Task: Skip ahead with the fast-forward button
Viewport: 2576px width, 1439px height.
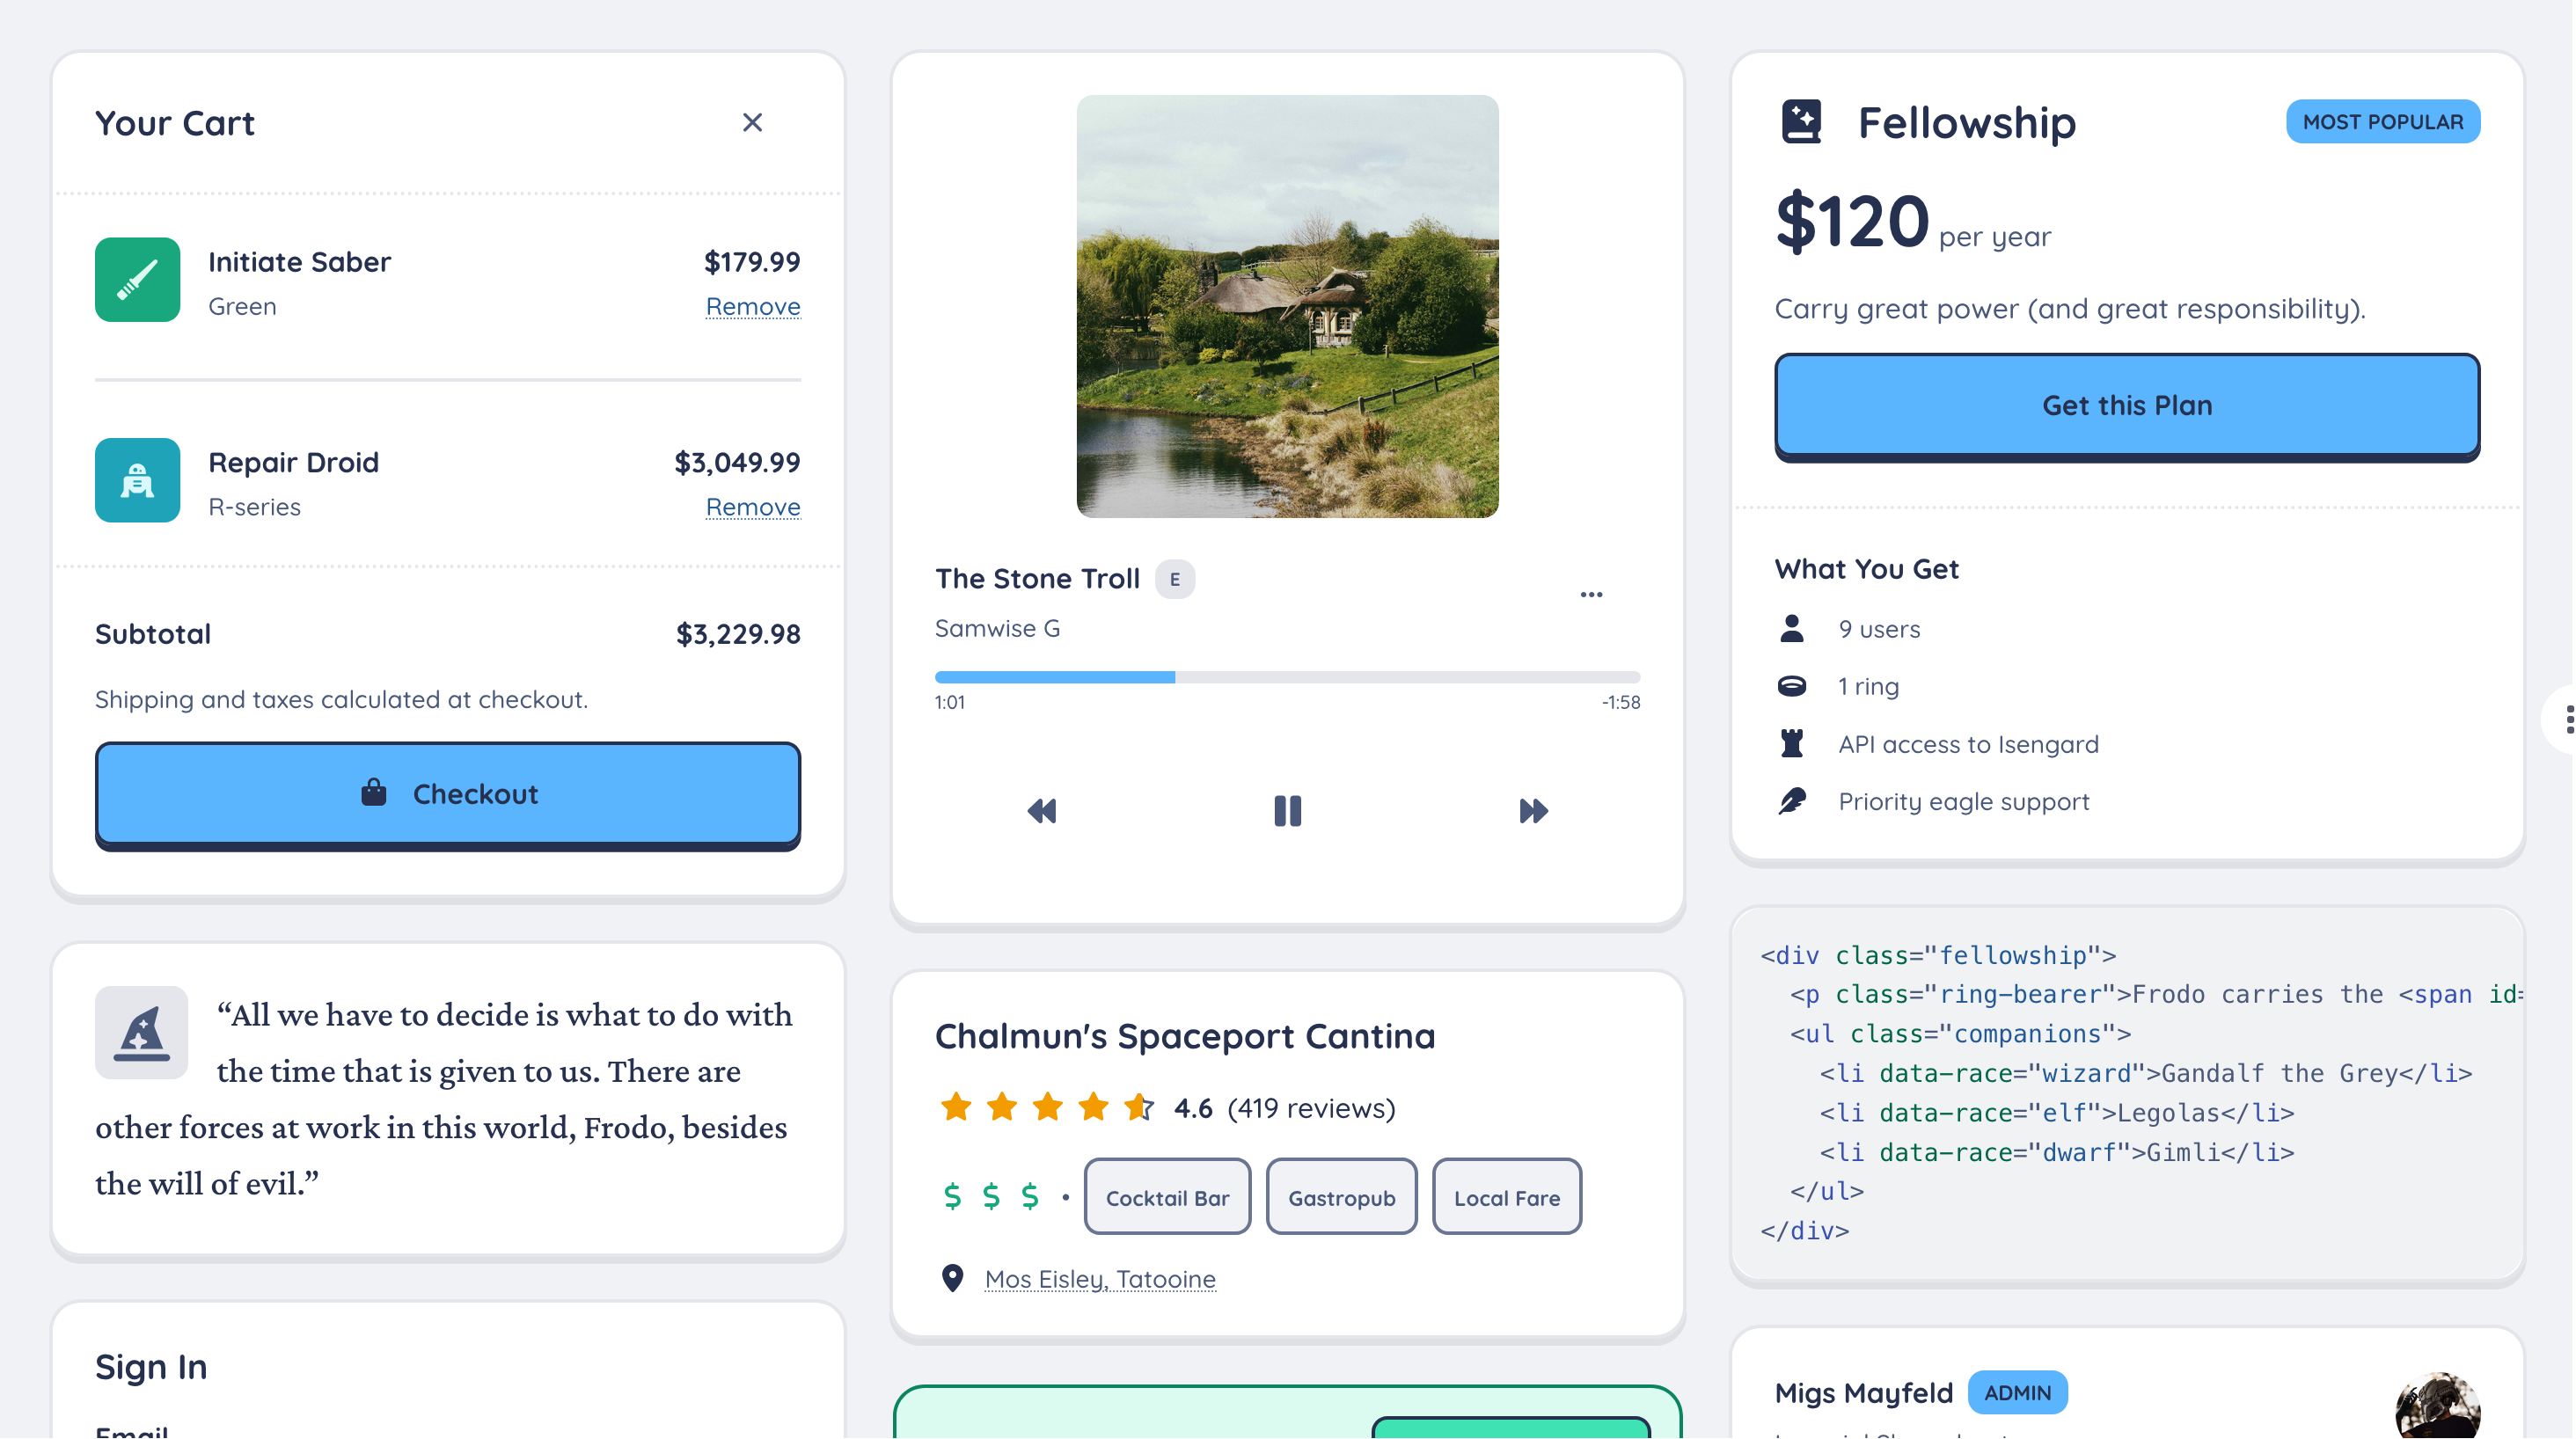Action: [1533, 810]
